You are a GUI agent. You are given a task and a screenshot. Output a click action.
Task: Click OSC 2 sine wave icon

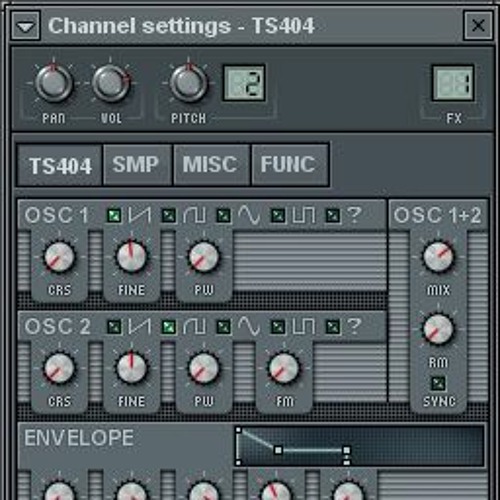(x=249, y=326)
